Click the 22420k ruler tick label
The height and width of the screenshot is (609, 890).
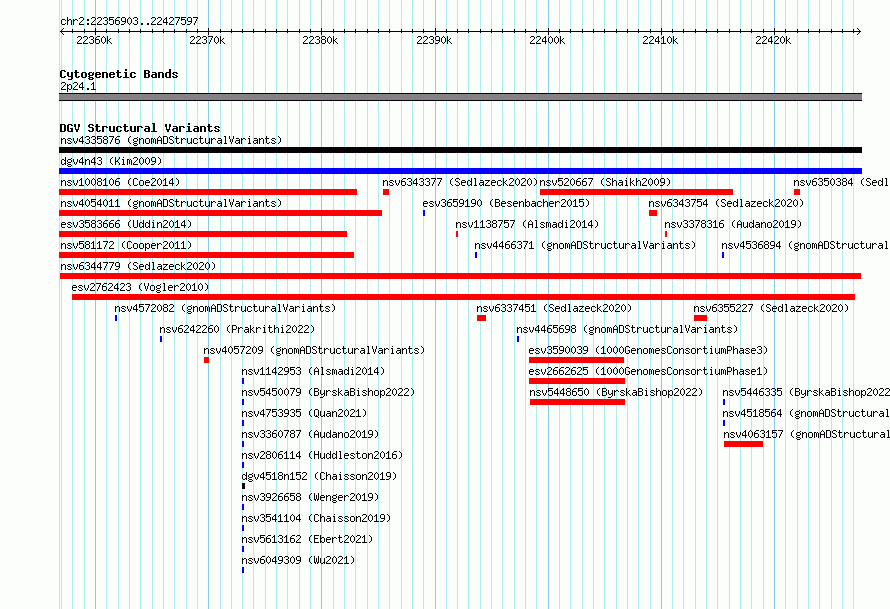773,40
